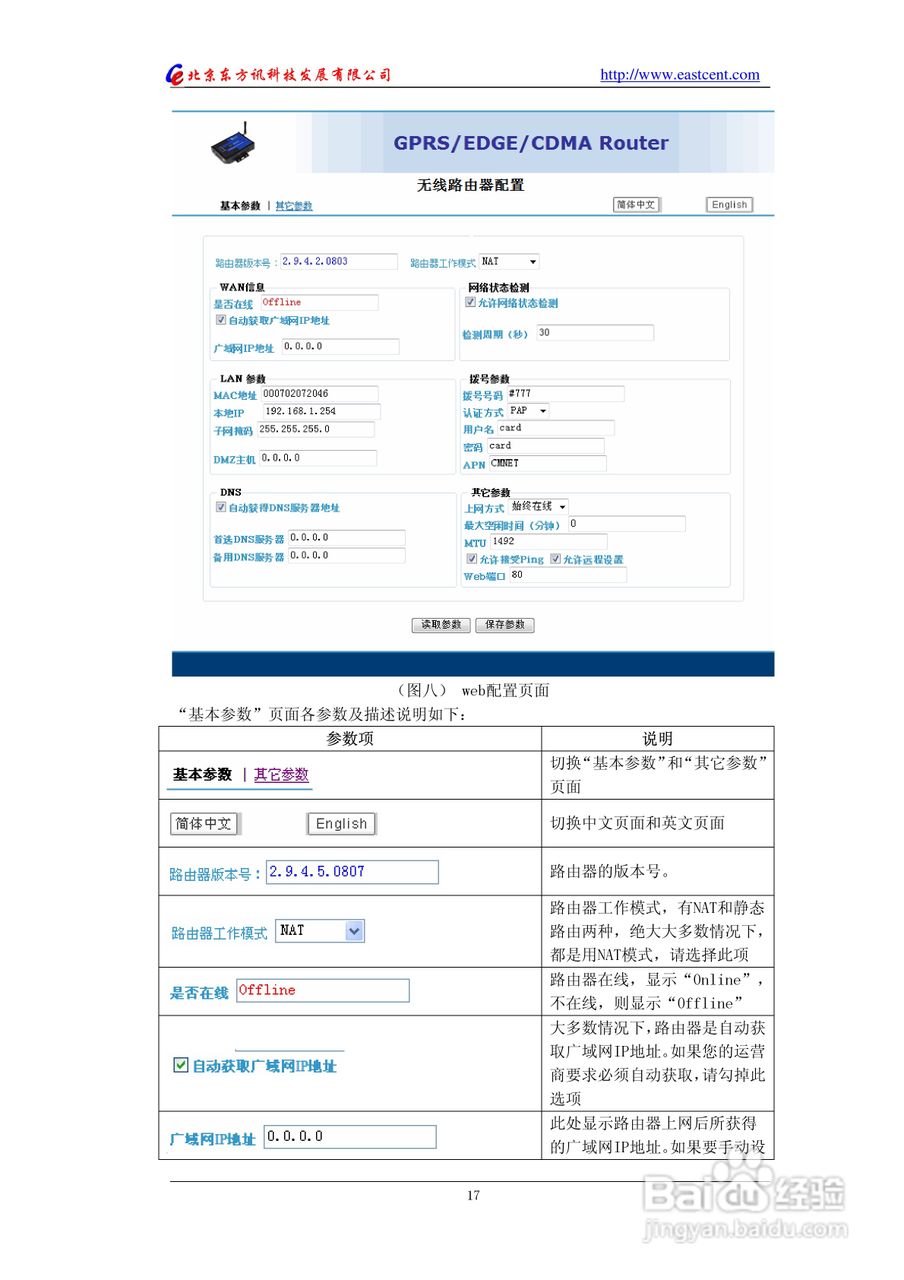Screen dimensions: 904x1280
Task: Select 简体中文 language option
Action: click(637, 204)
